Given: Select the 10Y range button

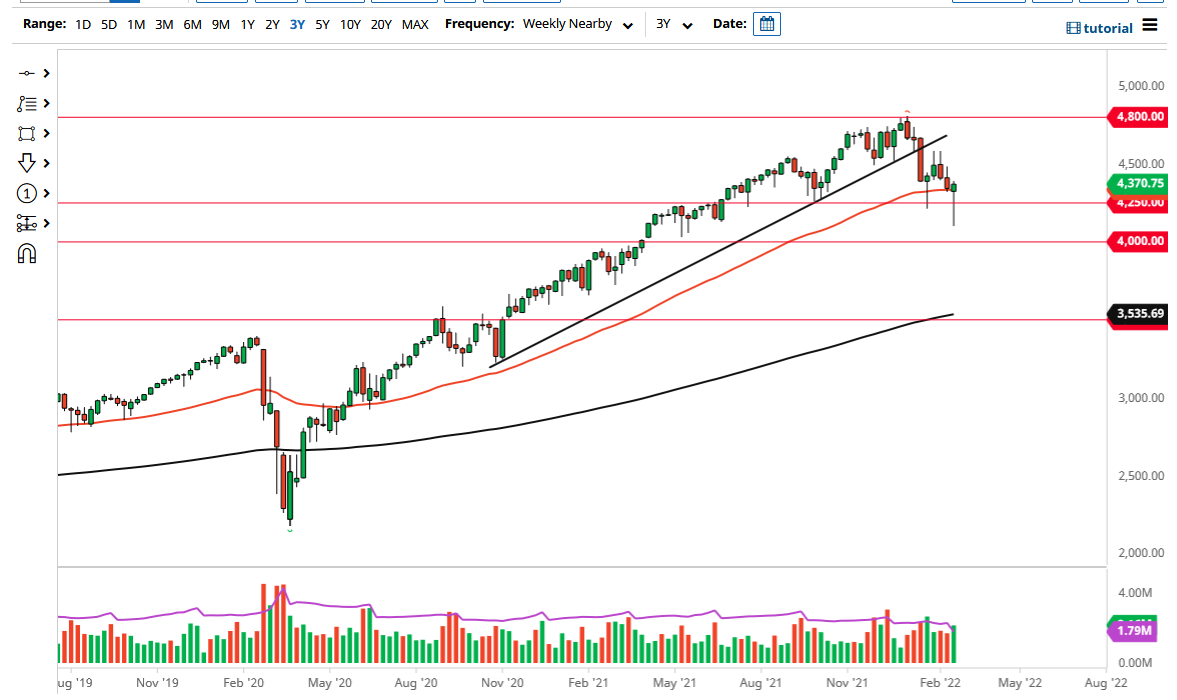Looking at the screenshot, I should pos(350,24).
